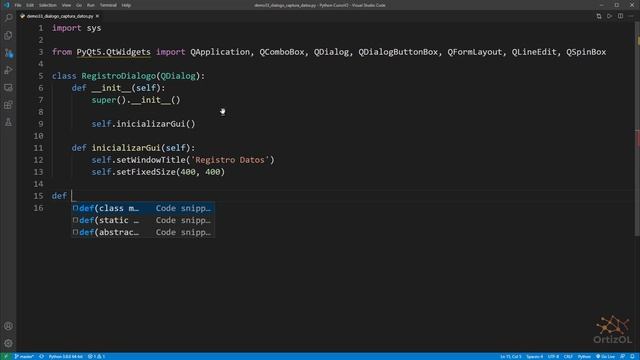This screenshot has width=640, height=360.
Task: Open the Source Control view
Action: (x=8, y=53)
